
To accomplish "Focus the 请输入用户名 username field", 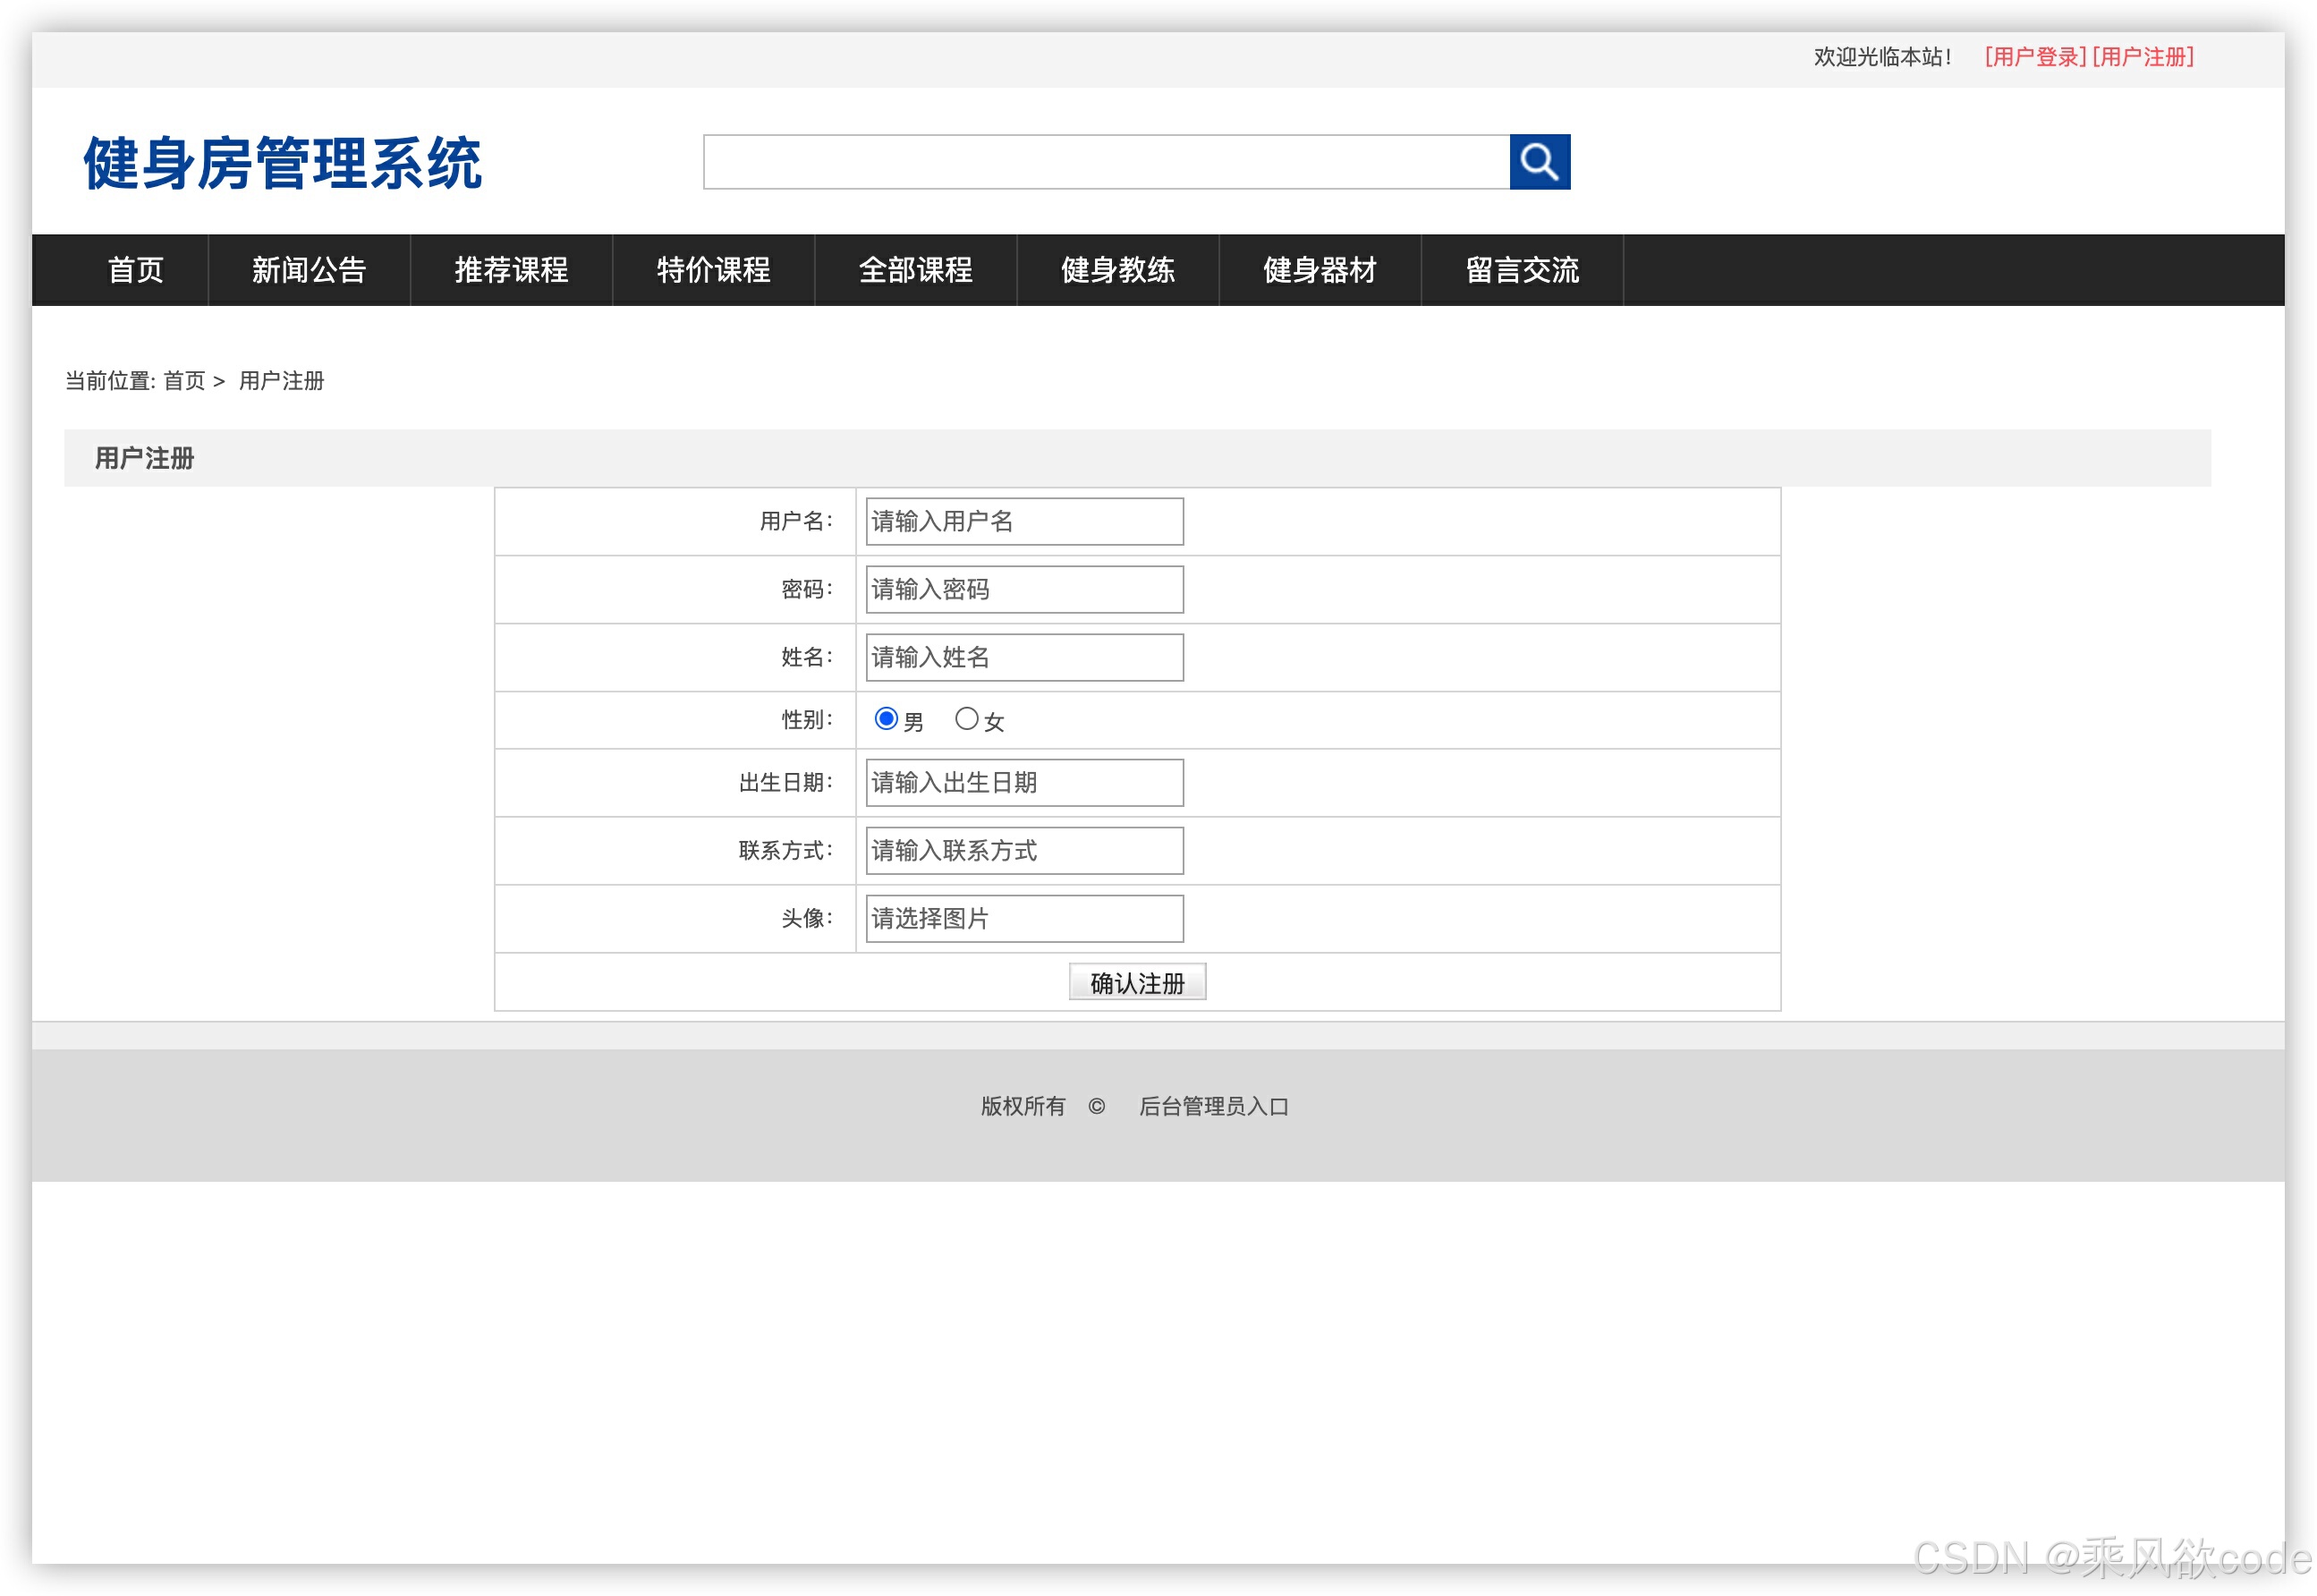I will point(1024,522).
